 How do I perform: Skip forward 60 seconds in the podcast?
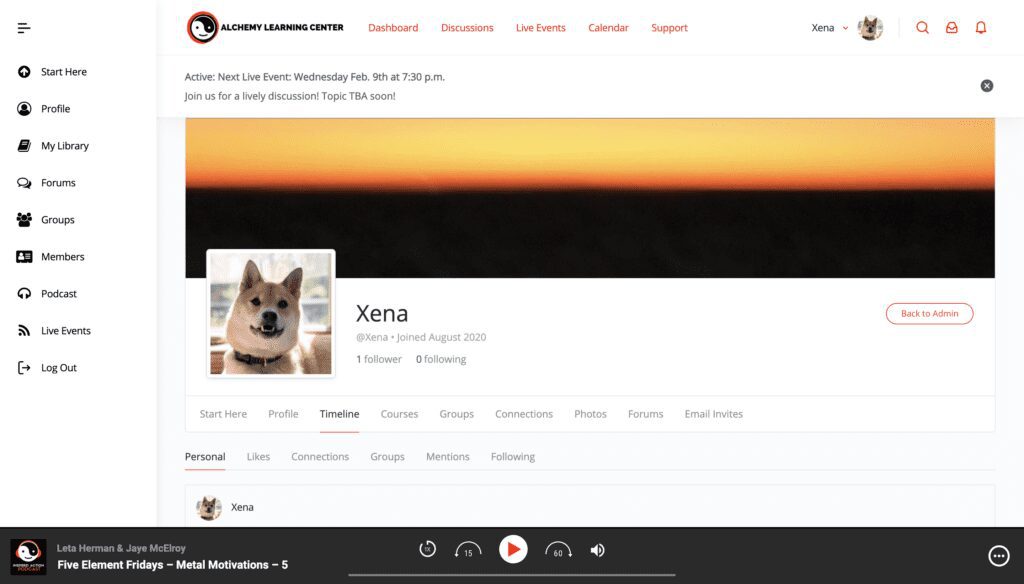[x=558, y=550]
